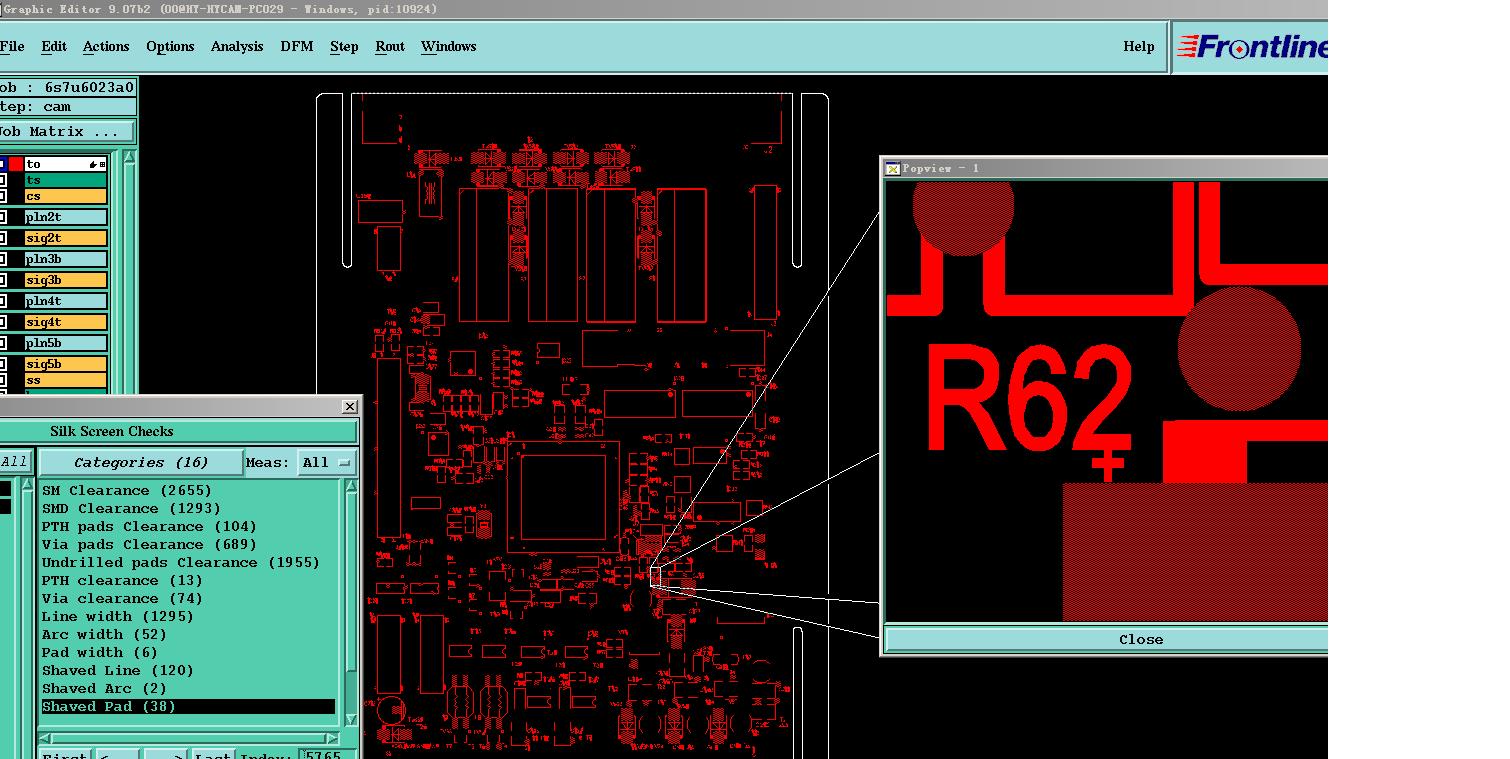This screenshot has width=1510, height=759.
Task: Toggle the checkbox for layer 'sig4t'
Action: tap(3, 322)
